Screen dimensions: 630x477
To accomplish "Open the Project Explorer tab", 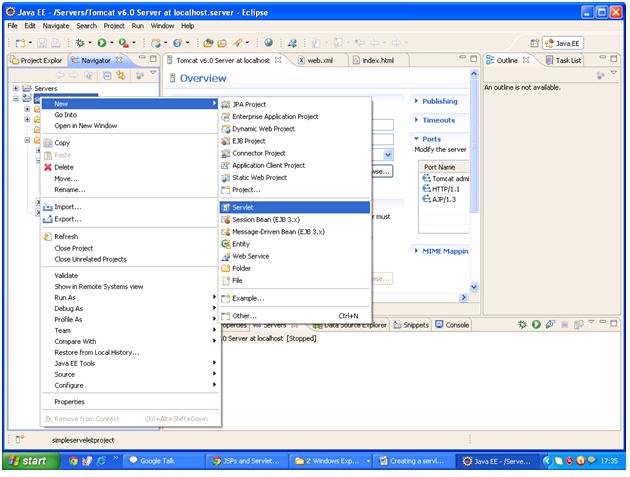I will (x=37, y=60).
